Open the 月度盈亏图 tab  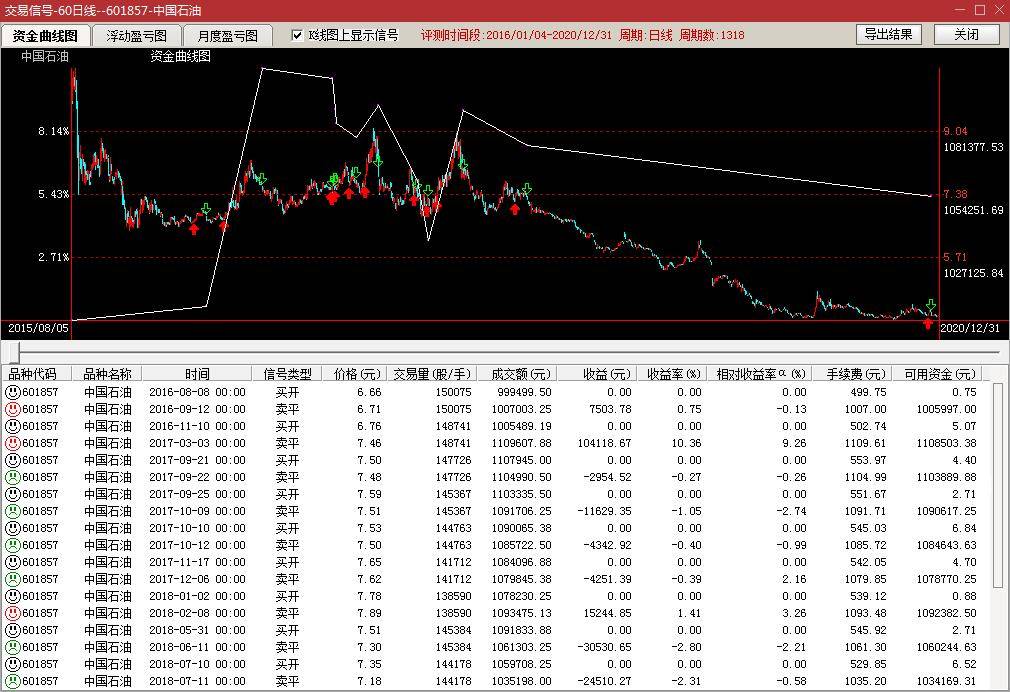click(x=227, y=35)
